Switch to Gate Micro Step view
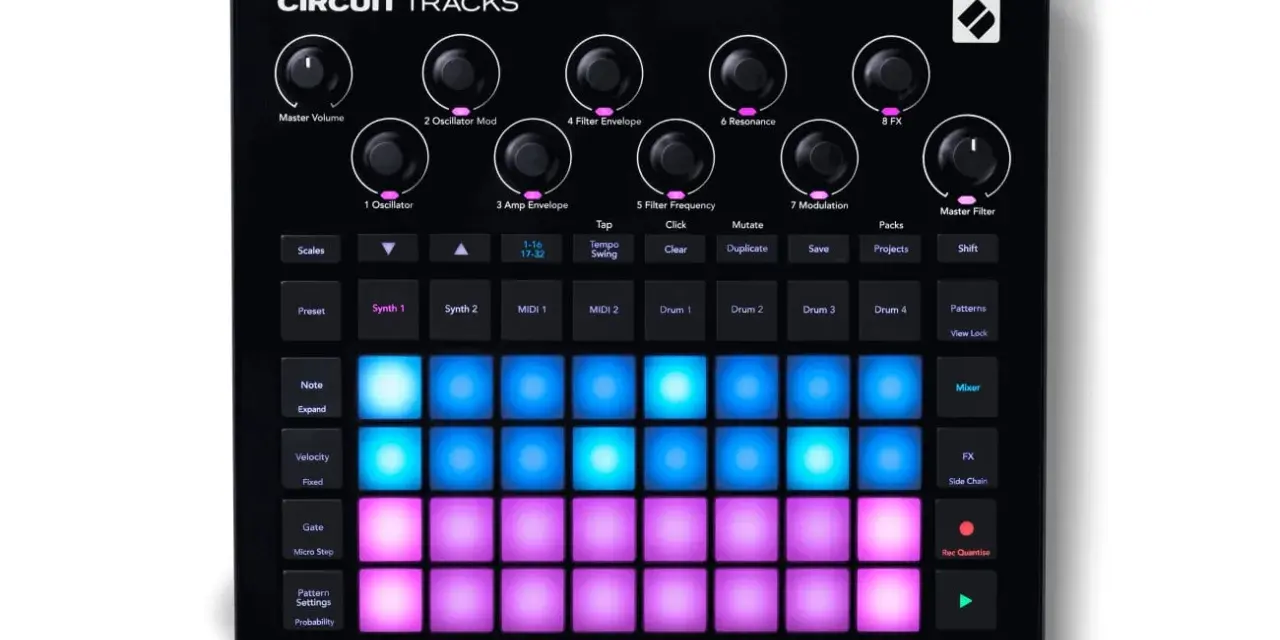1280x640 pixels. [x=311, y=530]
